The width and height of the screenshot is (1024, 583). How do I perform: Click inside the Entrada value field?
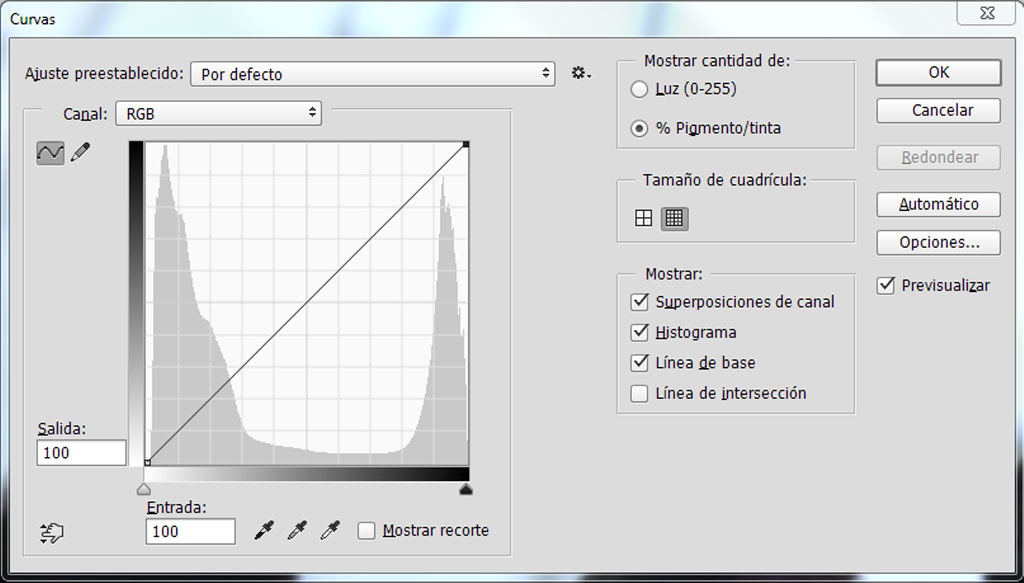pos(191,531)
